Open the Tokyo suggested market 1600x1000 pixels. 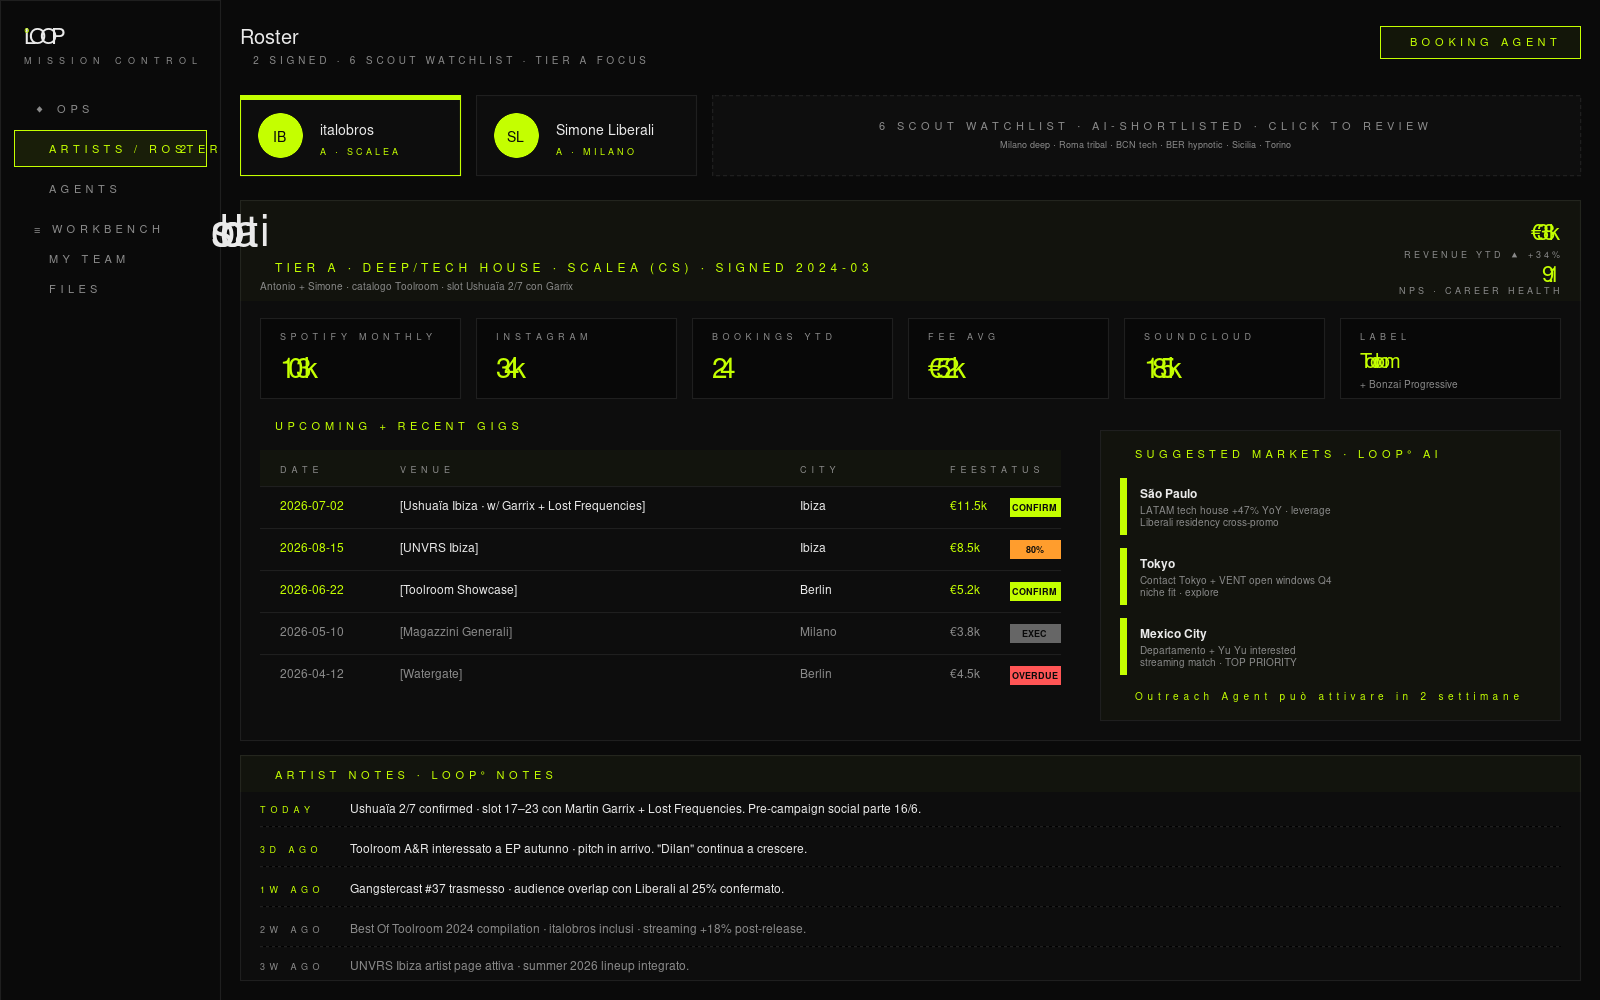click(x=1330, y=577)
